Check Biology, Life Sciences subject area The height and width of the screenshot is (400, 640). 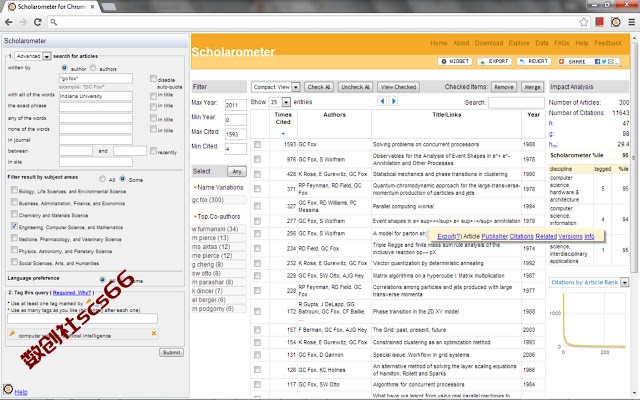[x=14, y=190]
